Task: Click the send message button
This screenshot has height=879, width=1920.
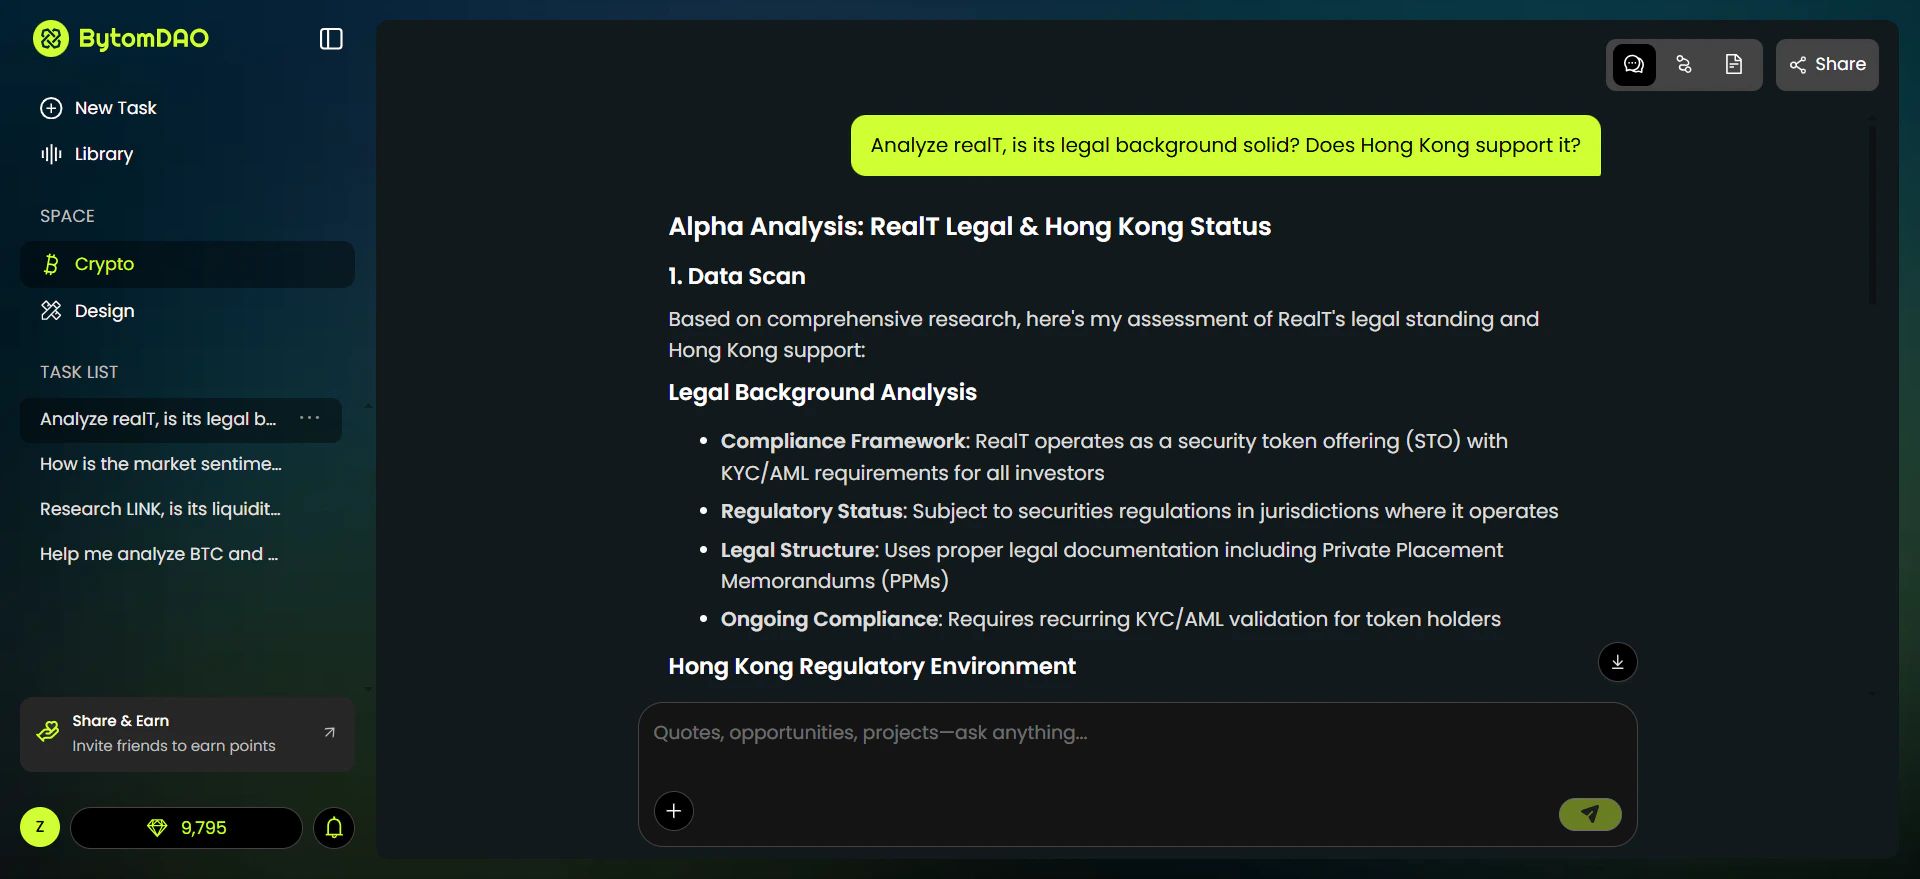Action: [x=1590, y=814]
